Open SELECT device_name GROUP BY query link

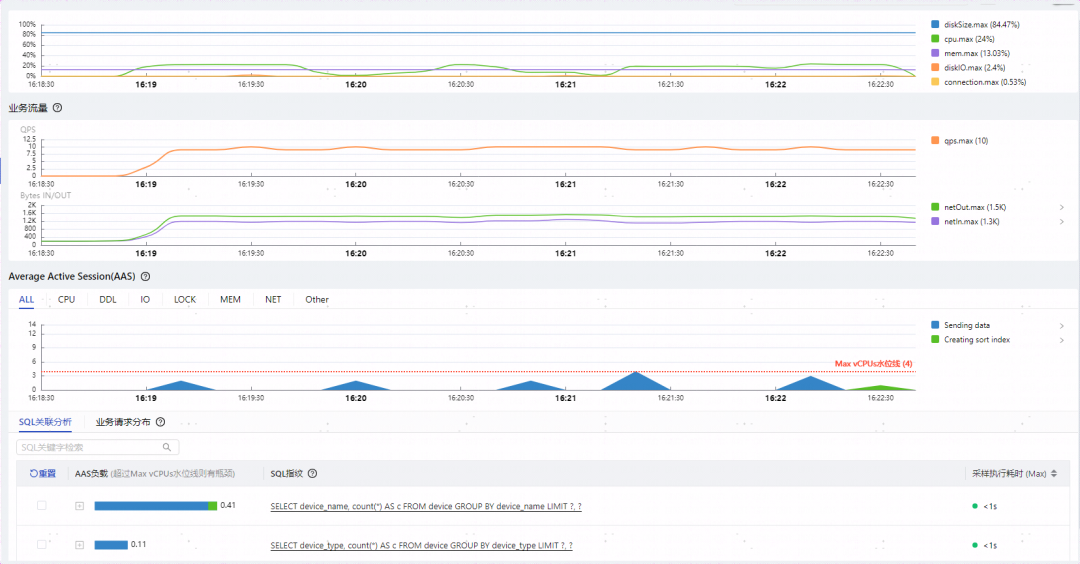426,506
